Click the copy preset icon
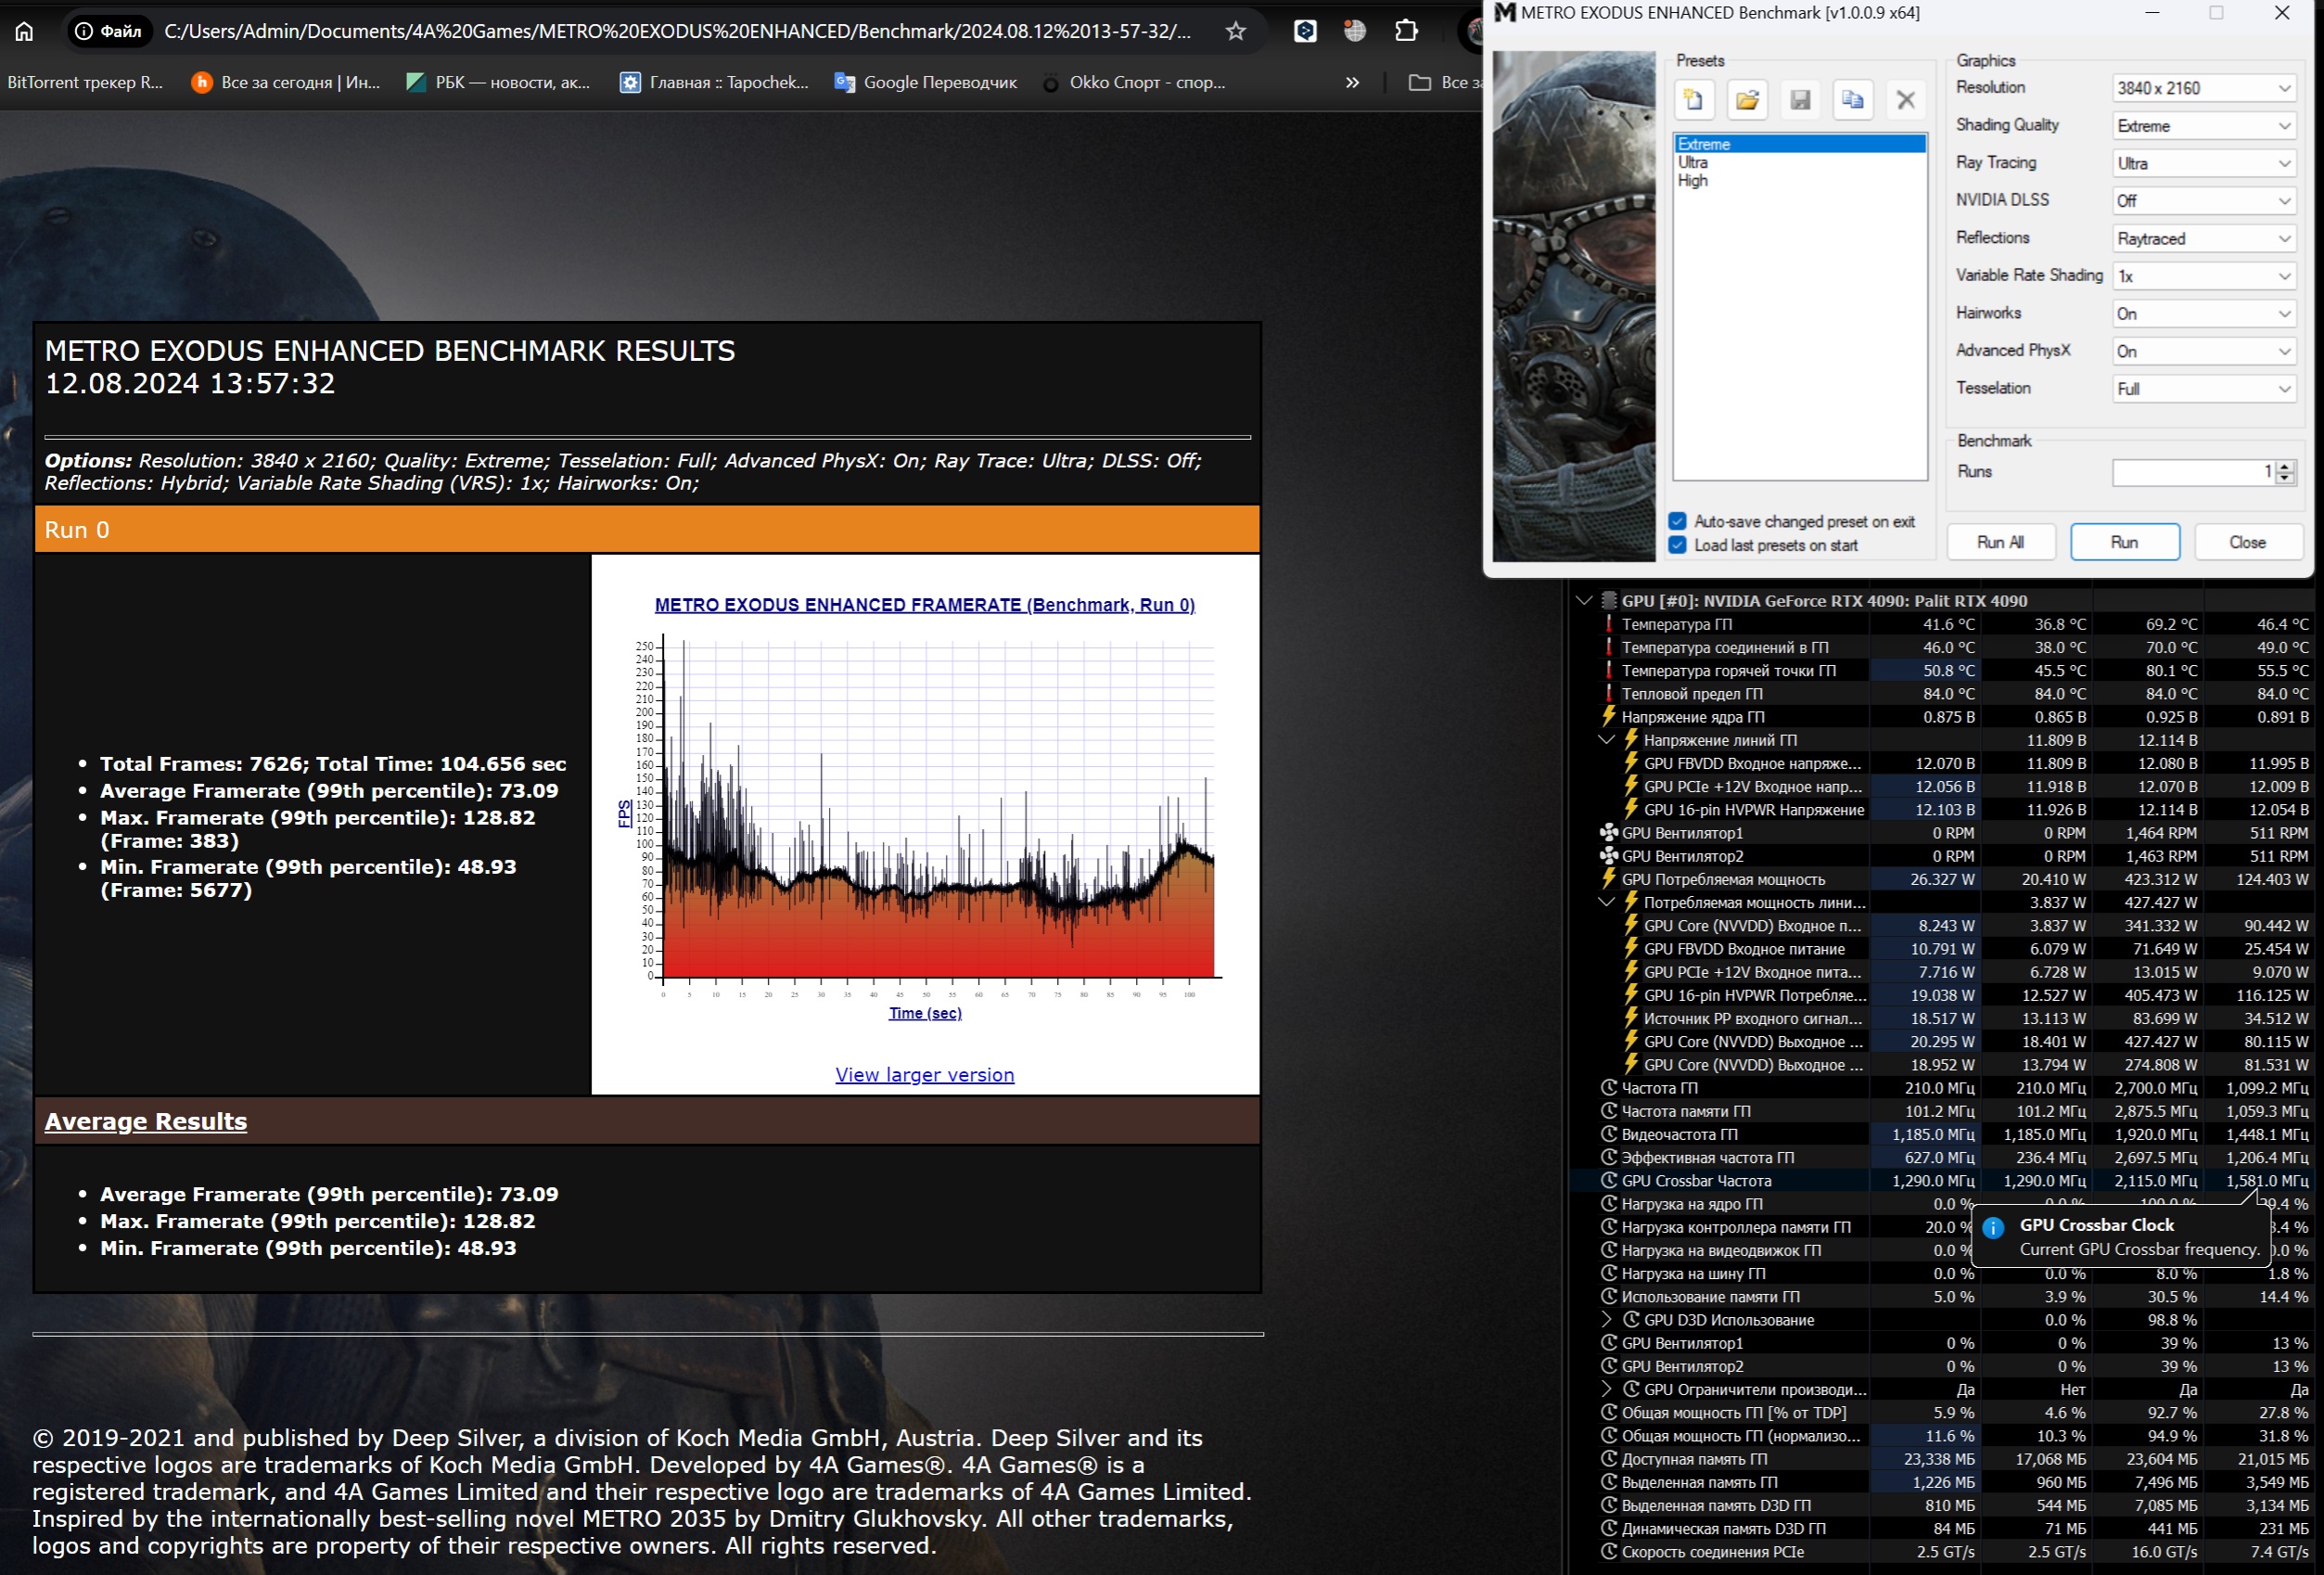Viewport: 2324px width, 1575px height. (1852, 100)
